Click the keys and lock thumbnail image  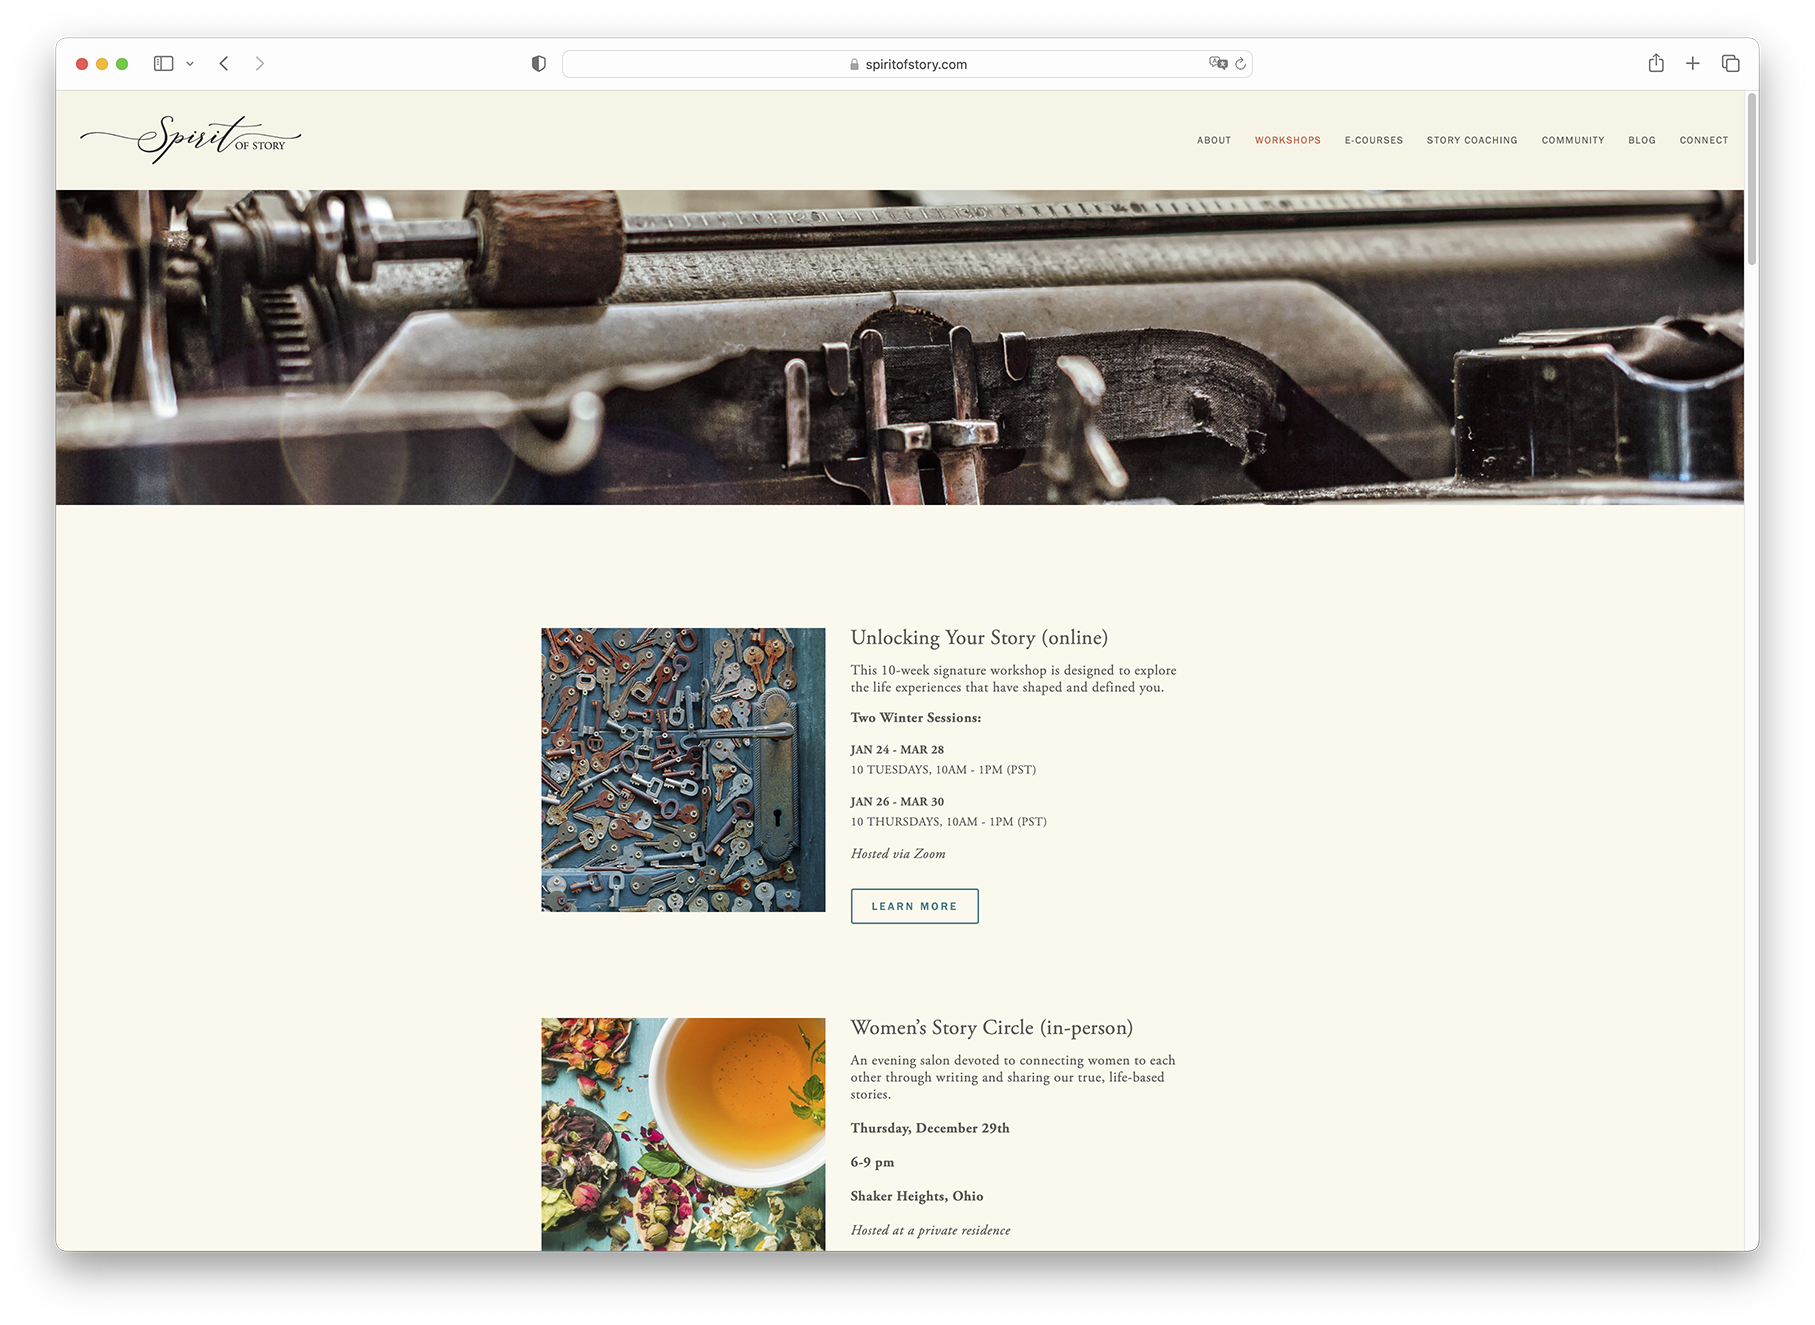tap(683, 770)
